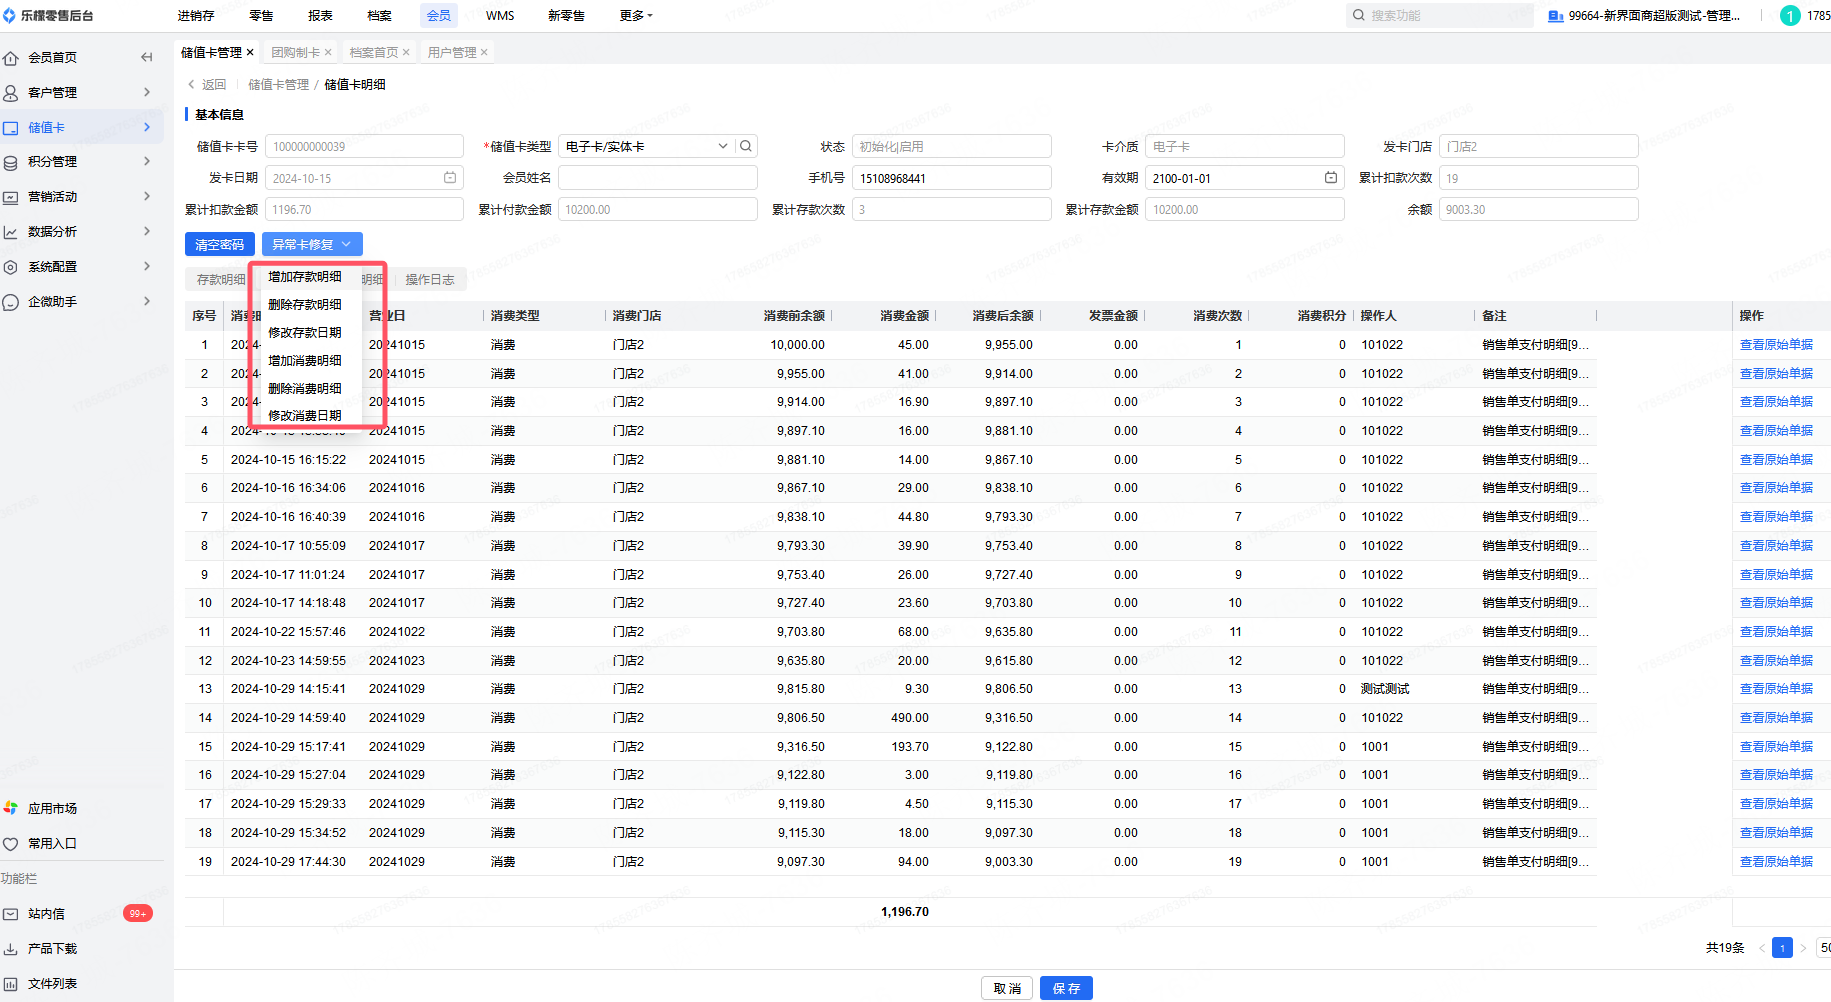Image resolution: width=1831 pixels, height=1002 pixels.
Task: Expand 营销活动 sidebar chevron
Action: pyautogui.click(x=147, y=196)
